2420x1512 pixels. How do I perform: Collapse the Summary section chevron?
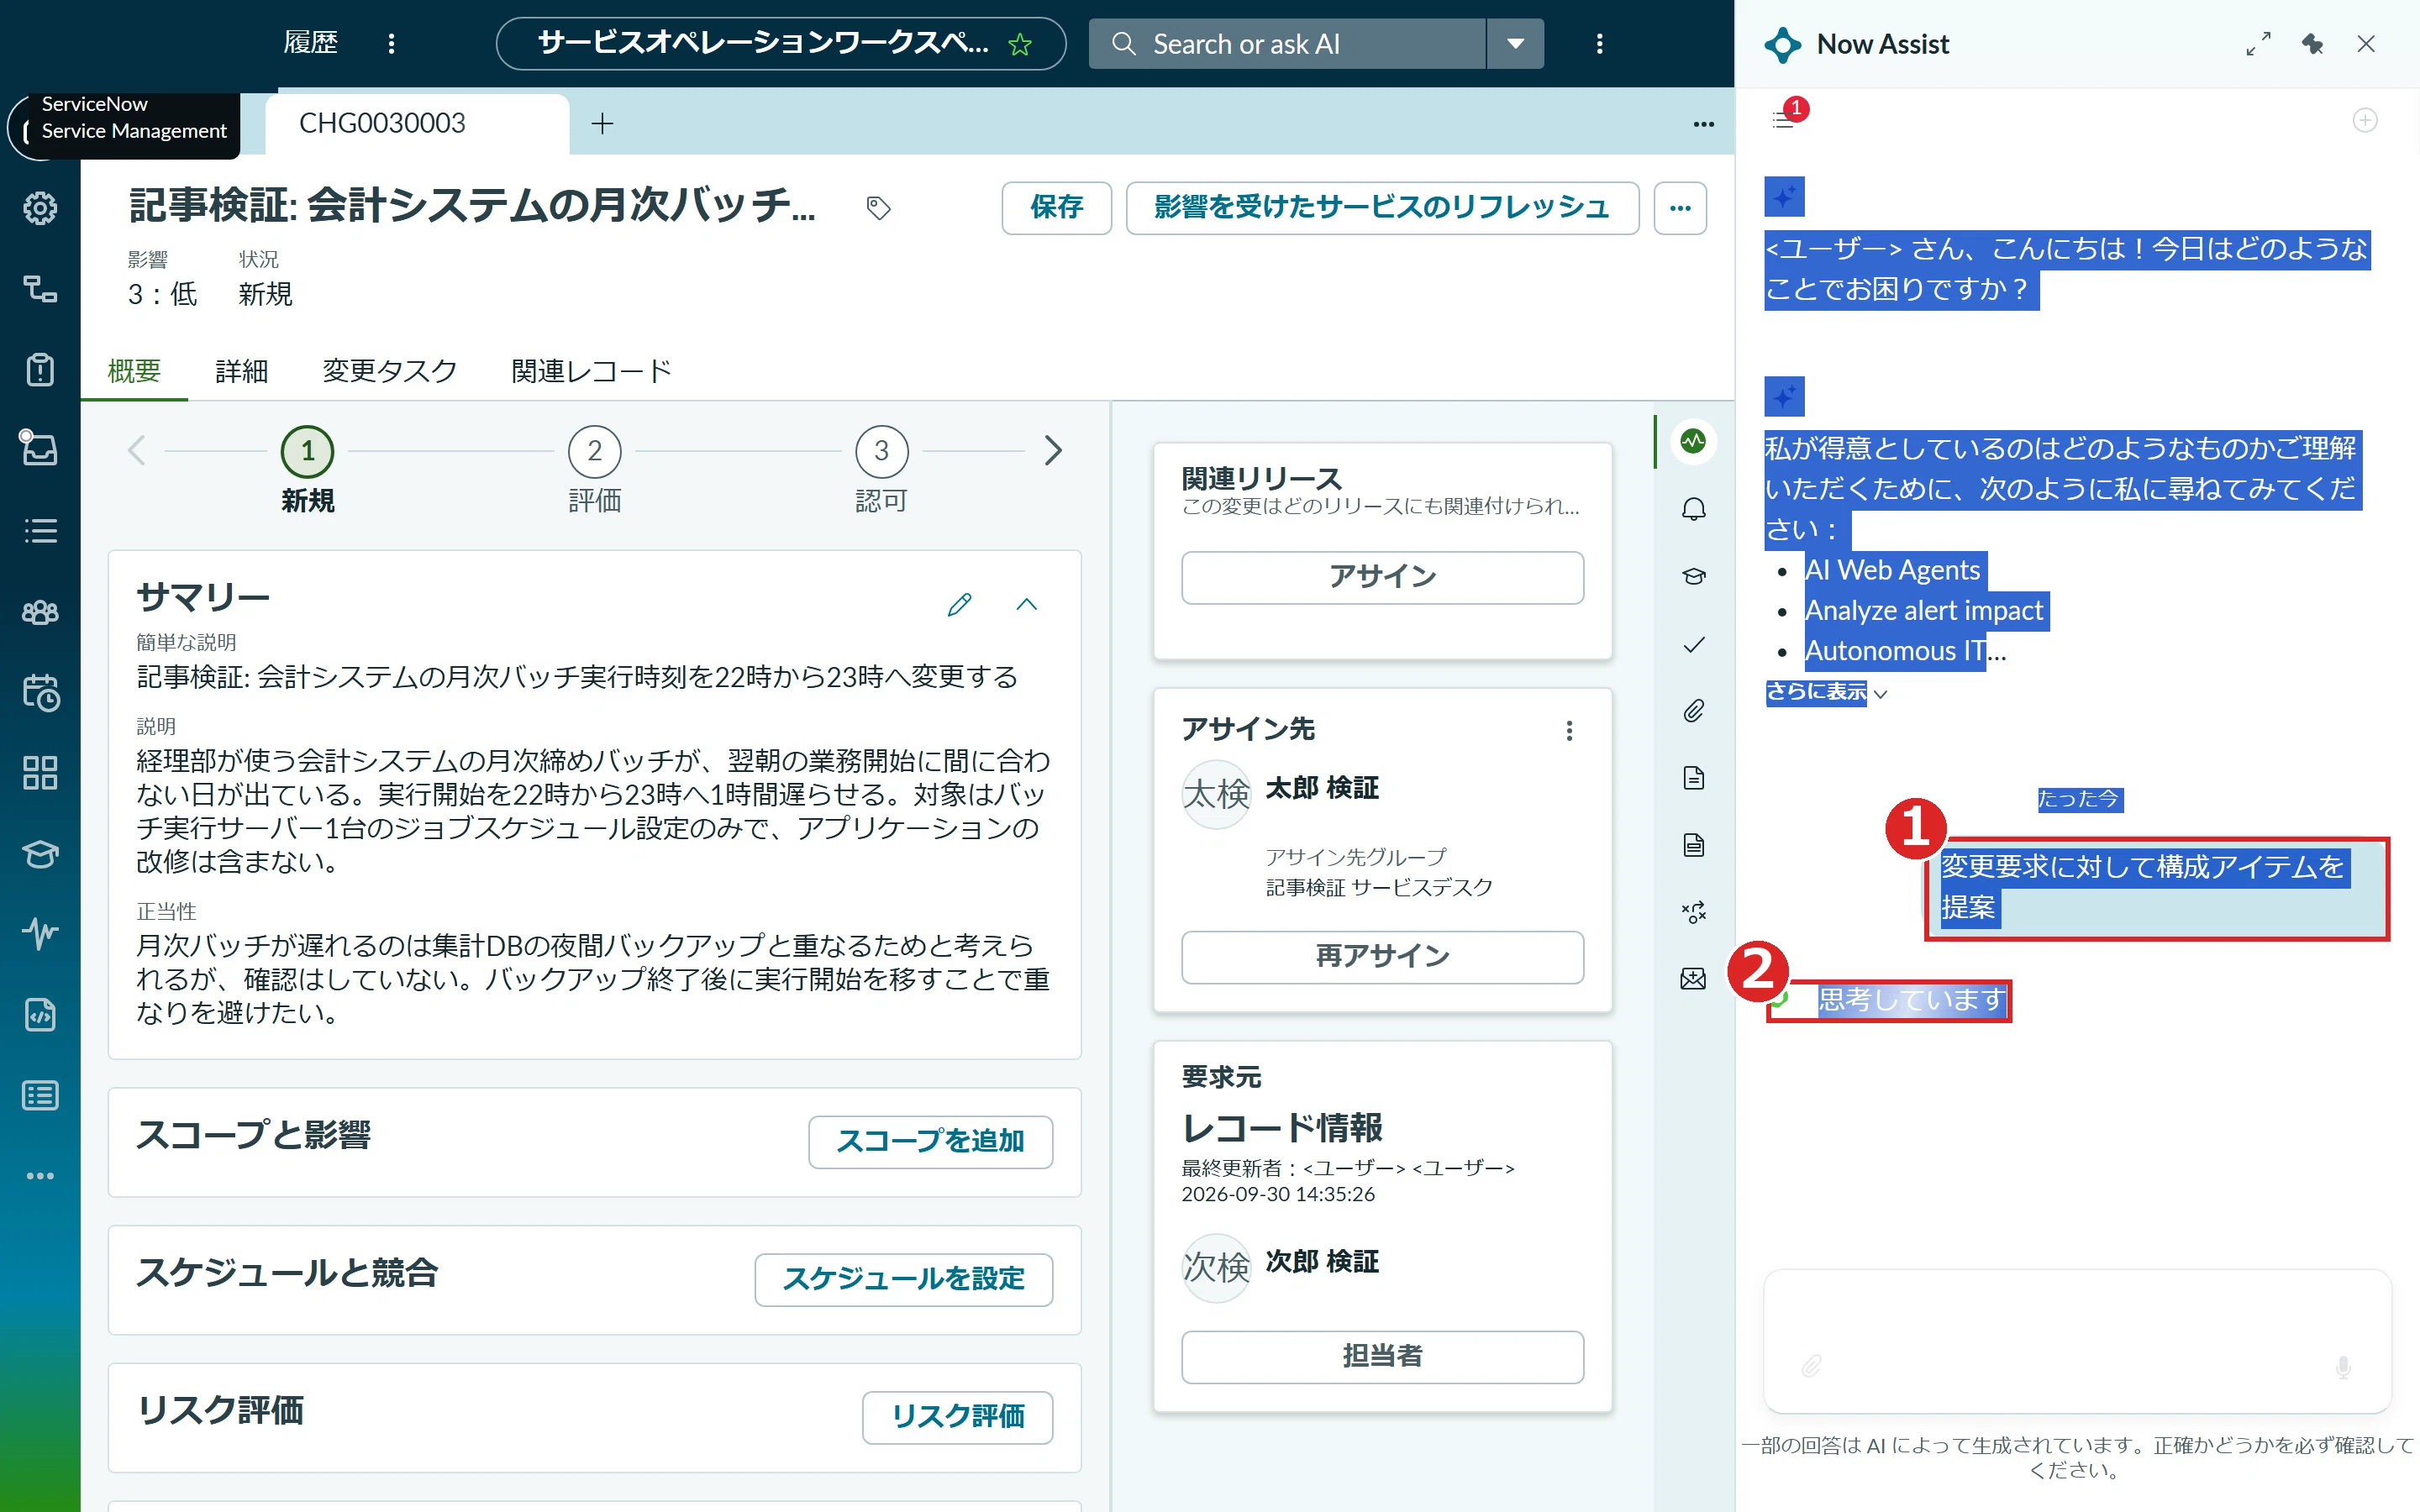coord(1026,604)
